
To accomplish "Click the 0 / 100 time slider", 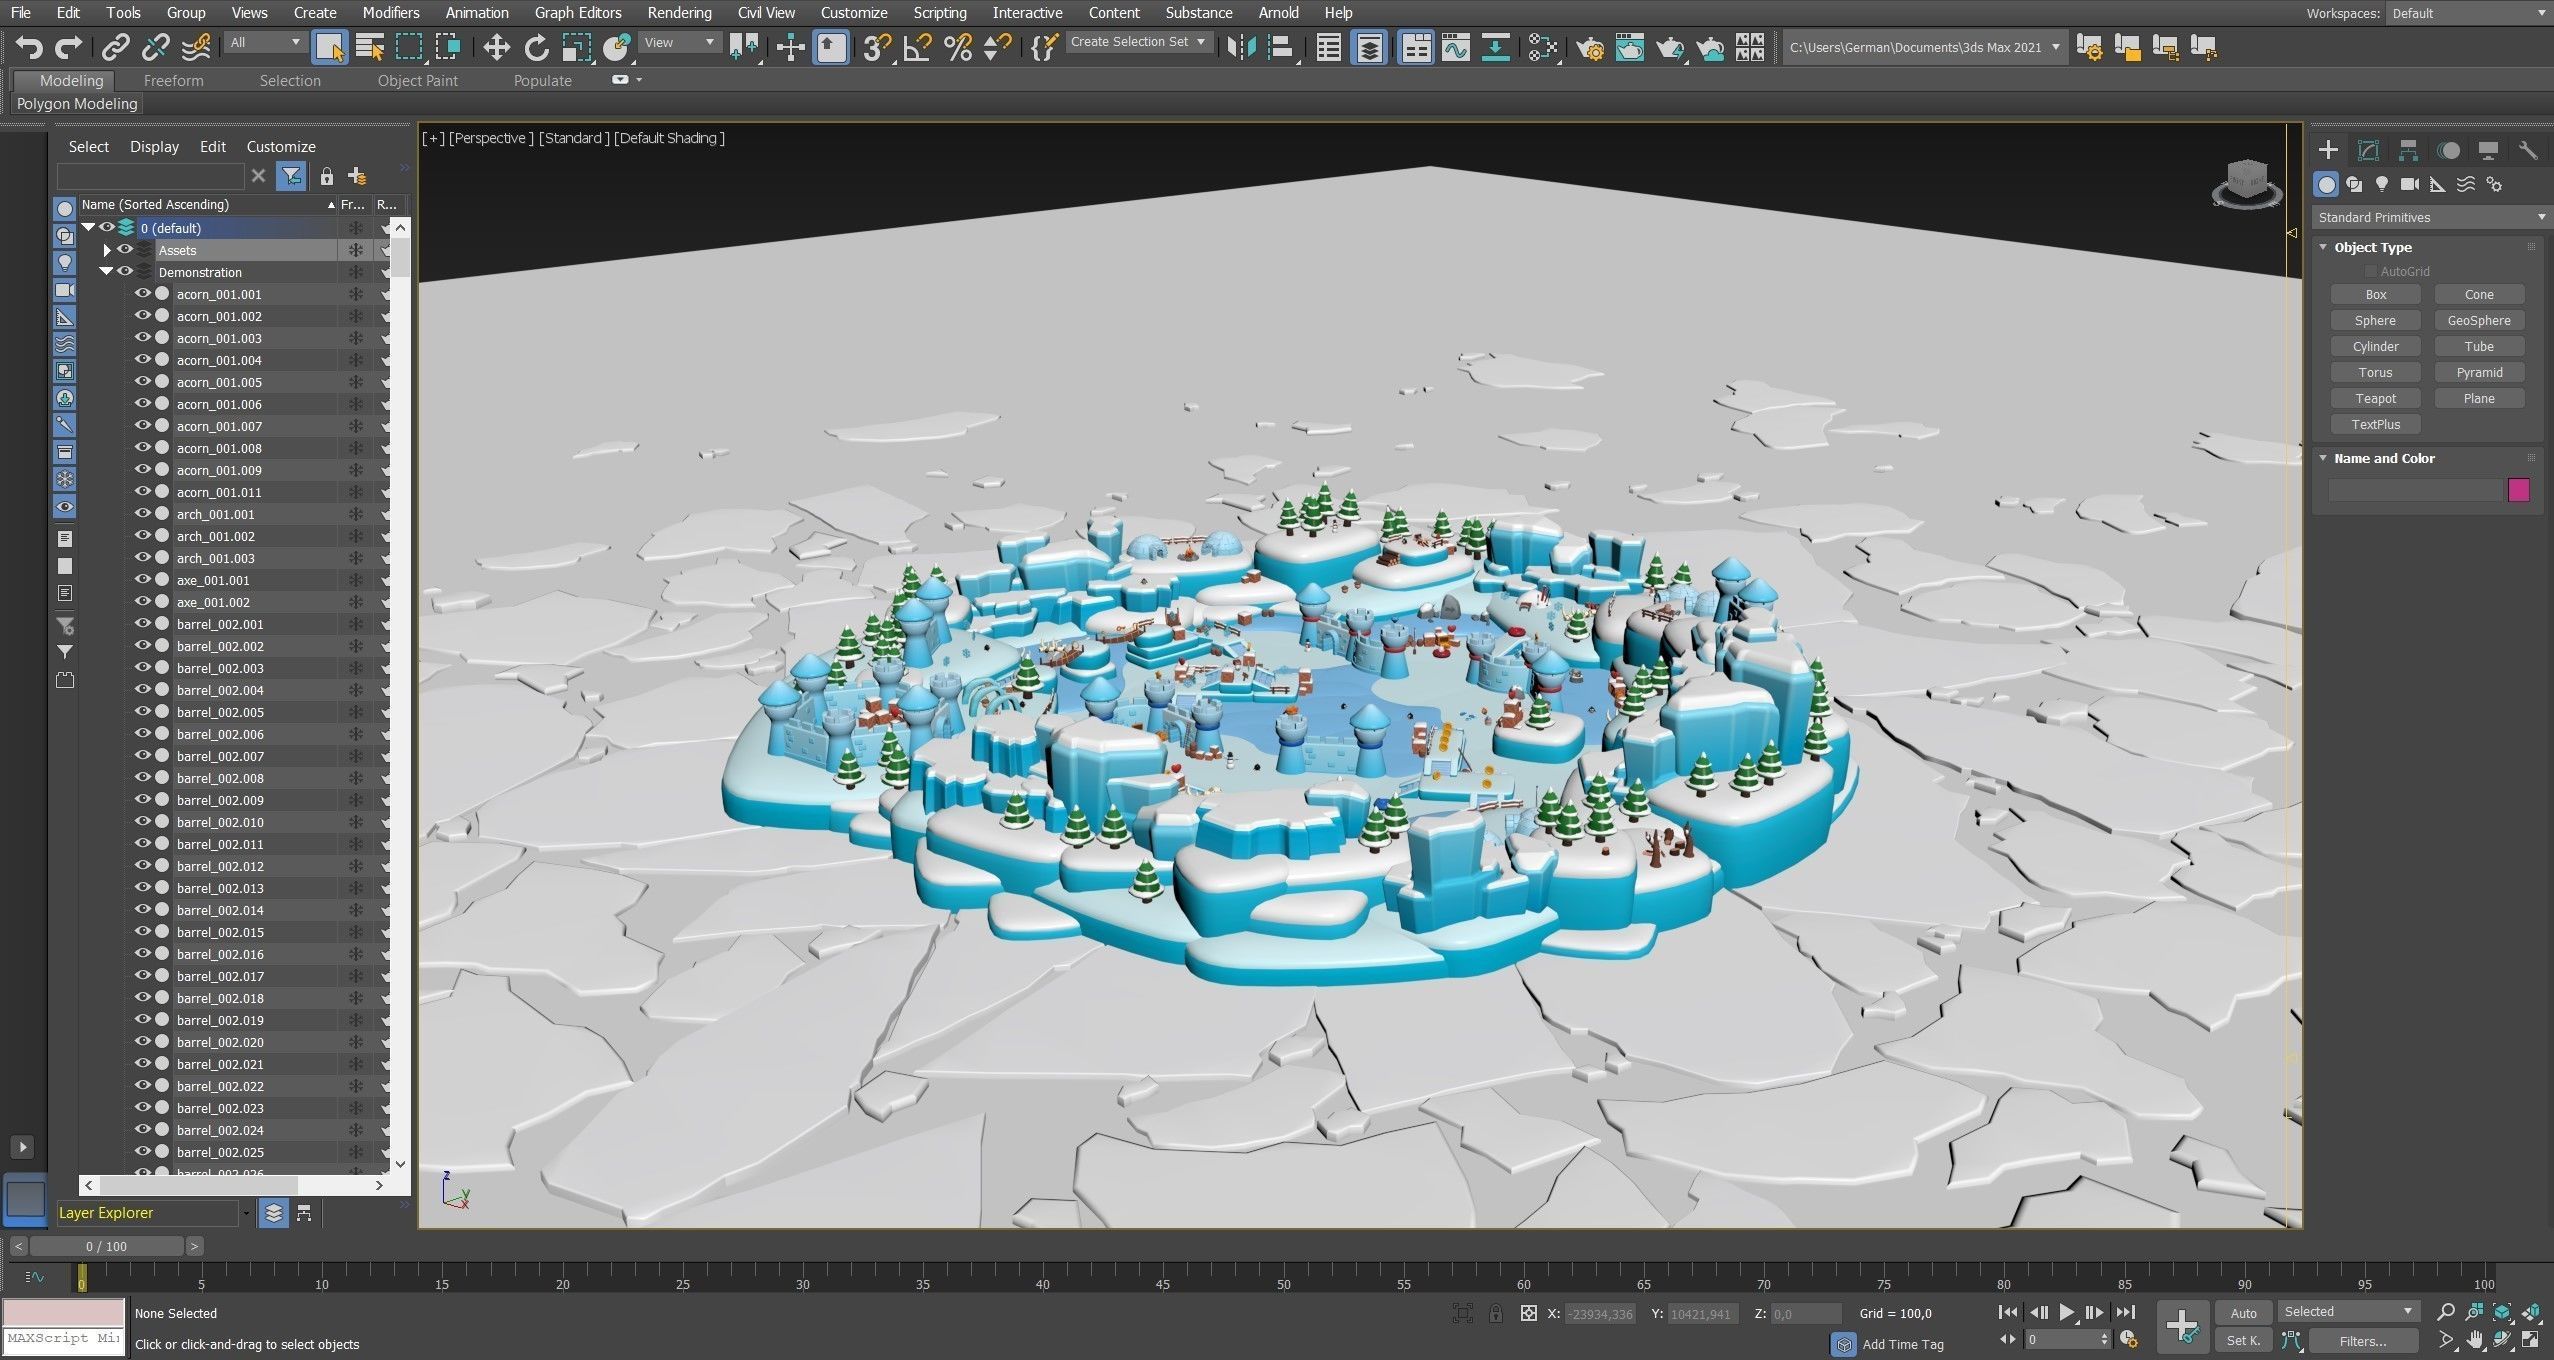I will [x=107, y=1246].
